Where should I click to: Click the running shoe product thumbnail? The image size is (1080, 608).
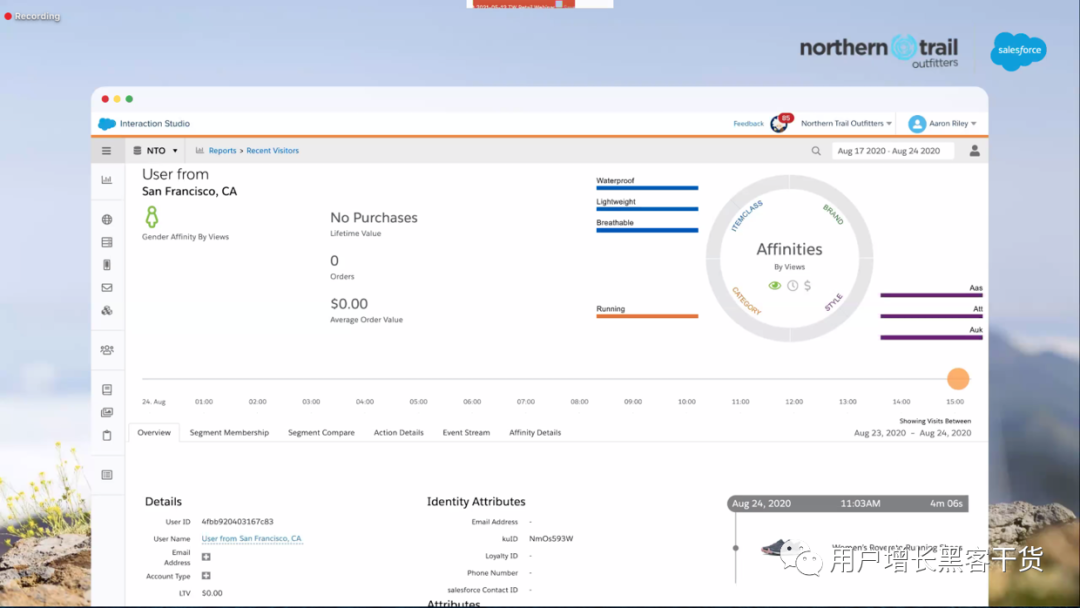[781, 549]
